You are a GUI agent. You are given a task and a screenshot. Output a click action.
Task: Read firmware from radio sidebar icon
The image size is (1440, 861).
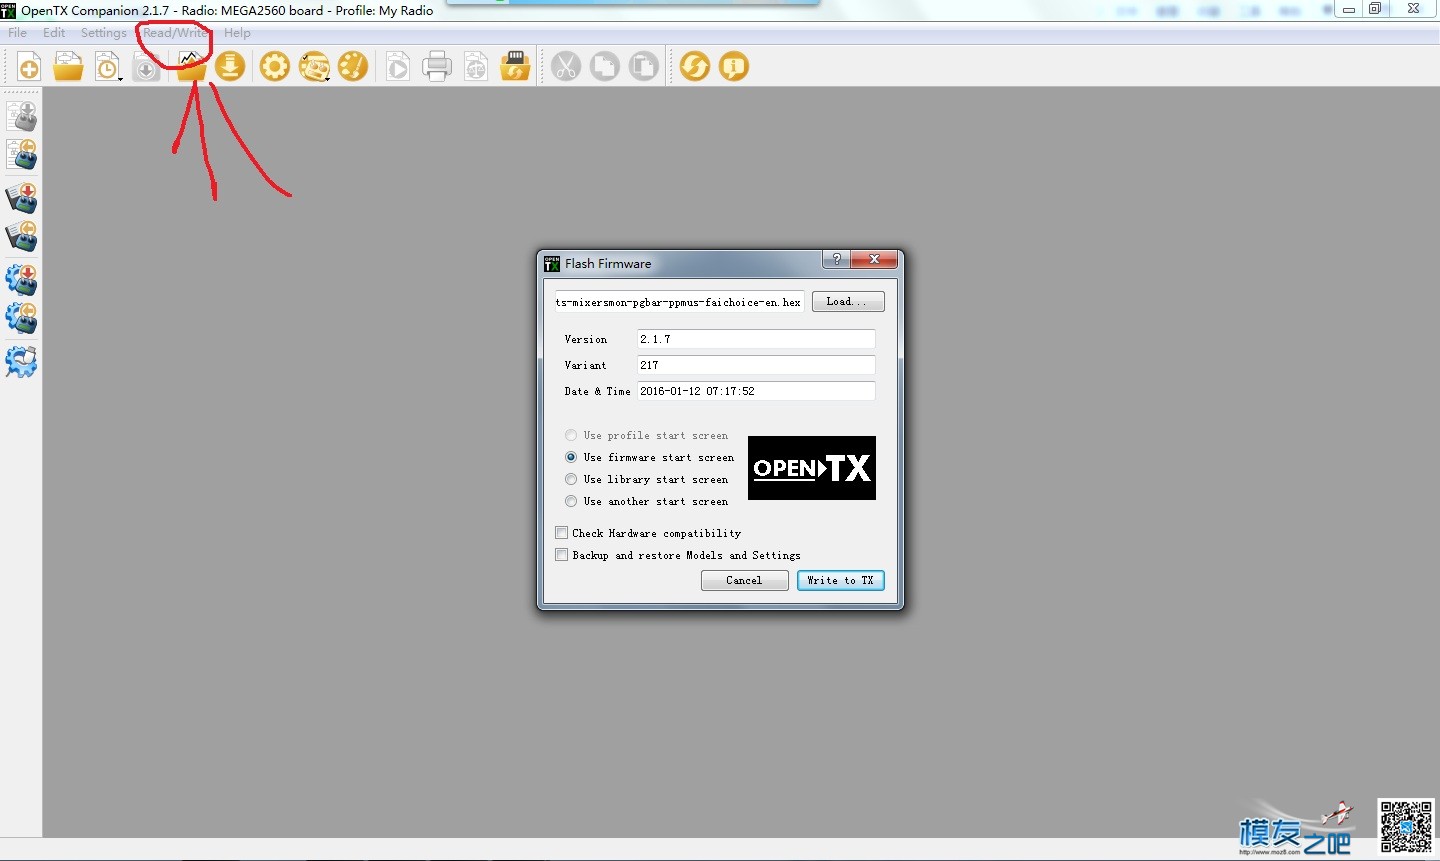click(x=22, y=317)
